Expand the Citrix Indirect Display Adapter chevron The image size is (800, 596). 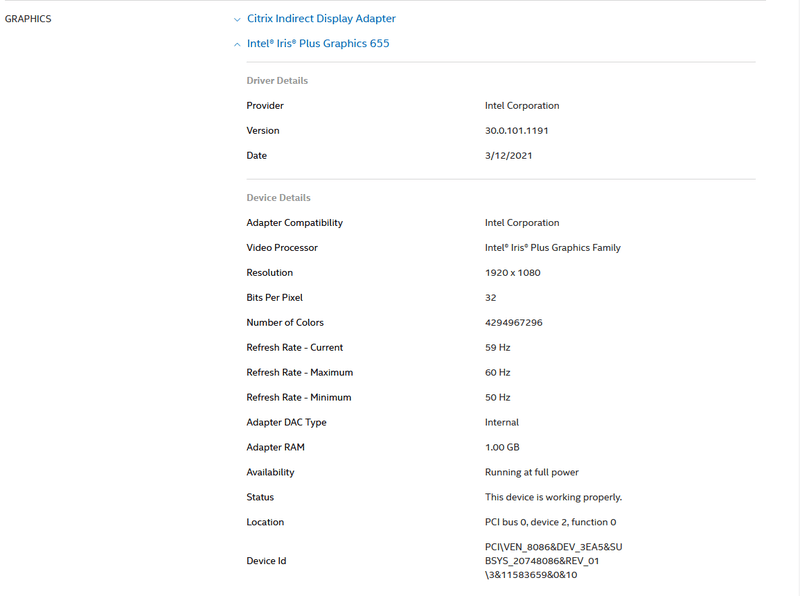click(237, 19)
